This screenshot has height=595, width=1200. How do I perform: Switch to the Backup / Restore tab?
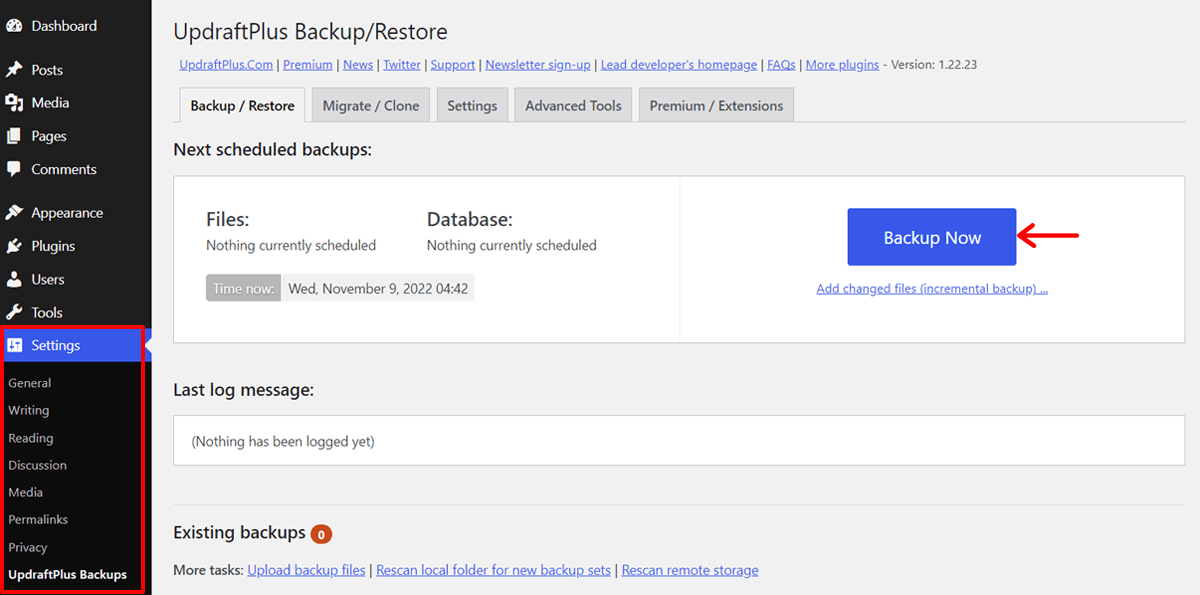(x=243, y=105)
